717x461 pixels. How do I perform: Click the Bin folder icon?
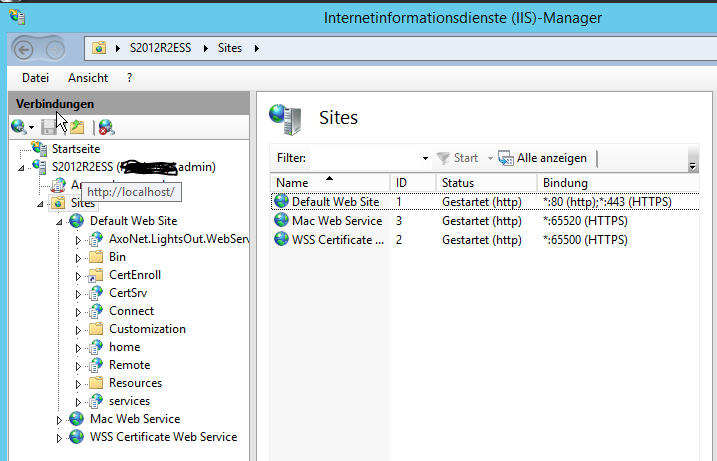(96, 257)
